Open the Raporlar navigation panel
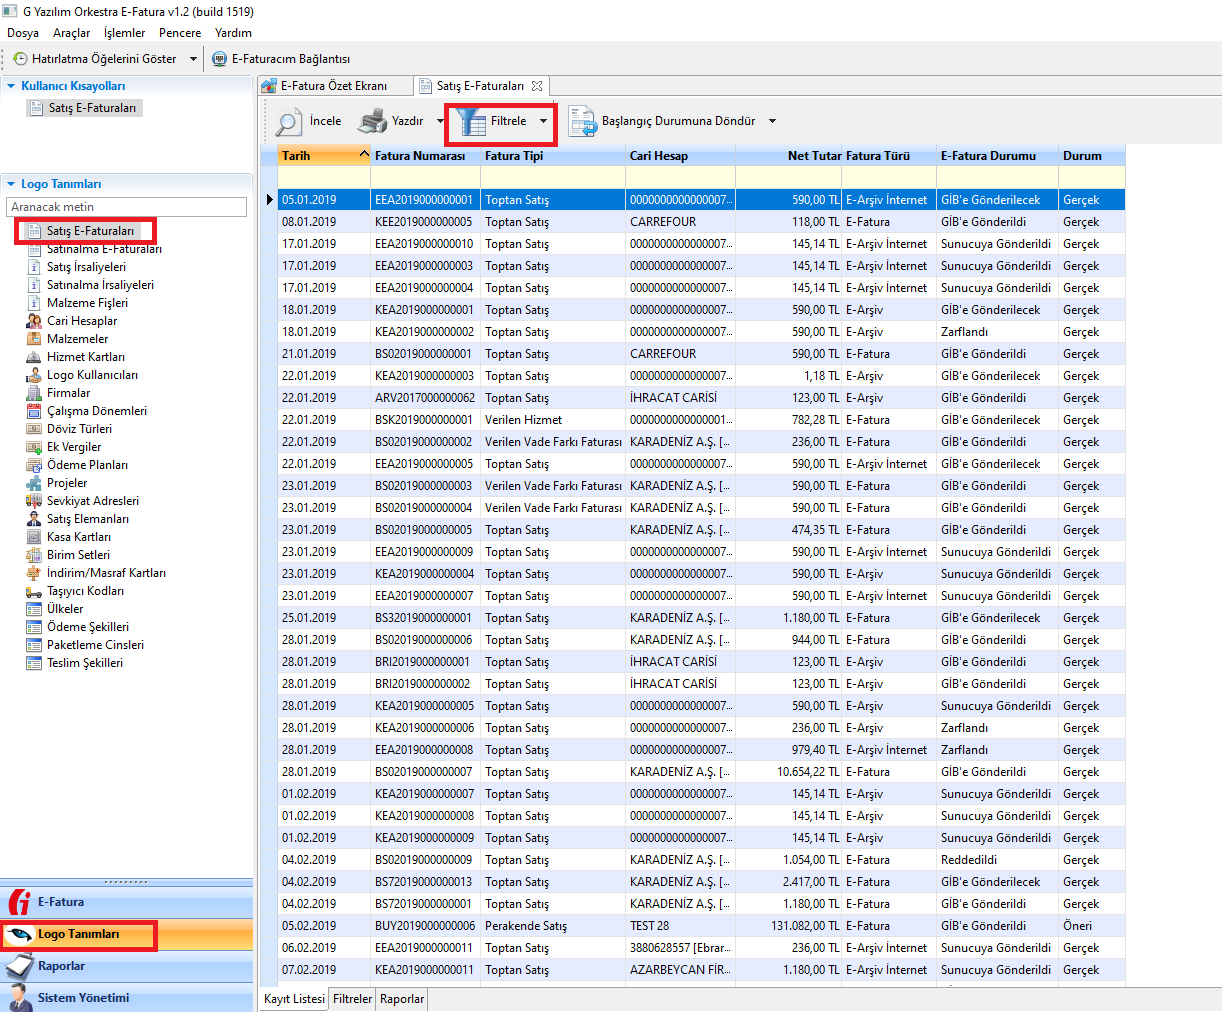Screen dimensions: 1222x1012 [x=61, y=966]
